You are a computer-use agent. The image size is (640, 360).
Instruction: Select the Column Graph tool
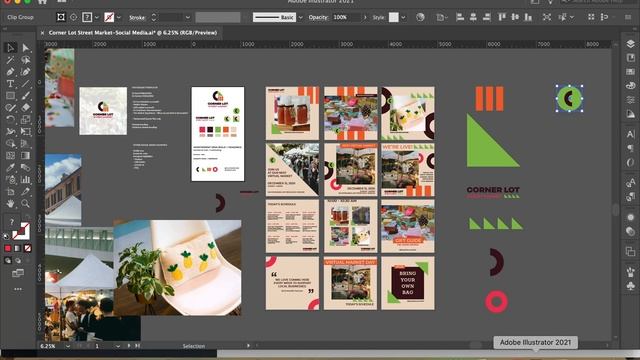[x=26, y=179]
